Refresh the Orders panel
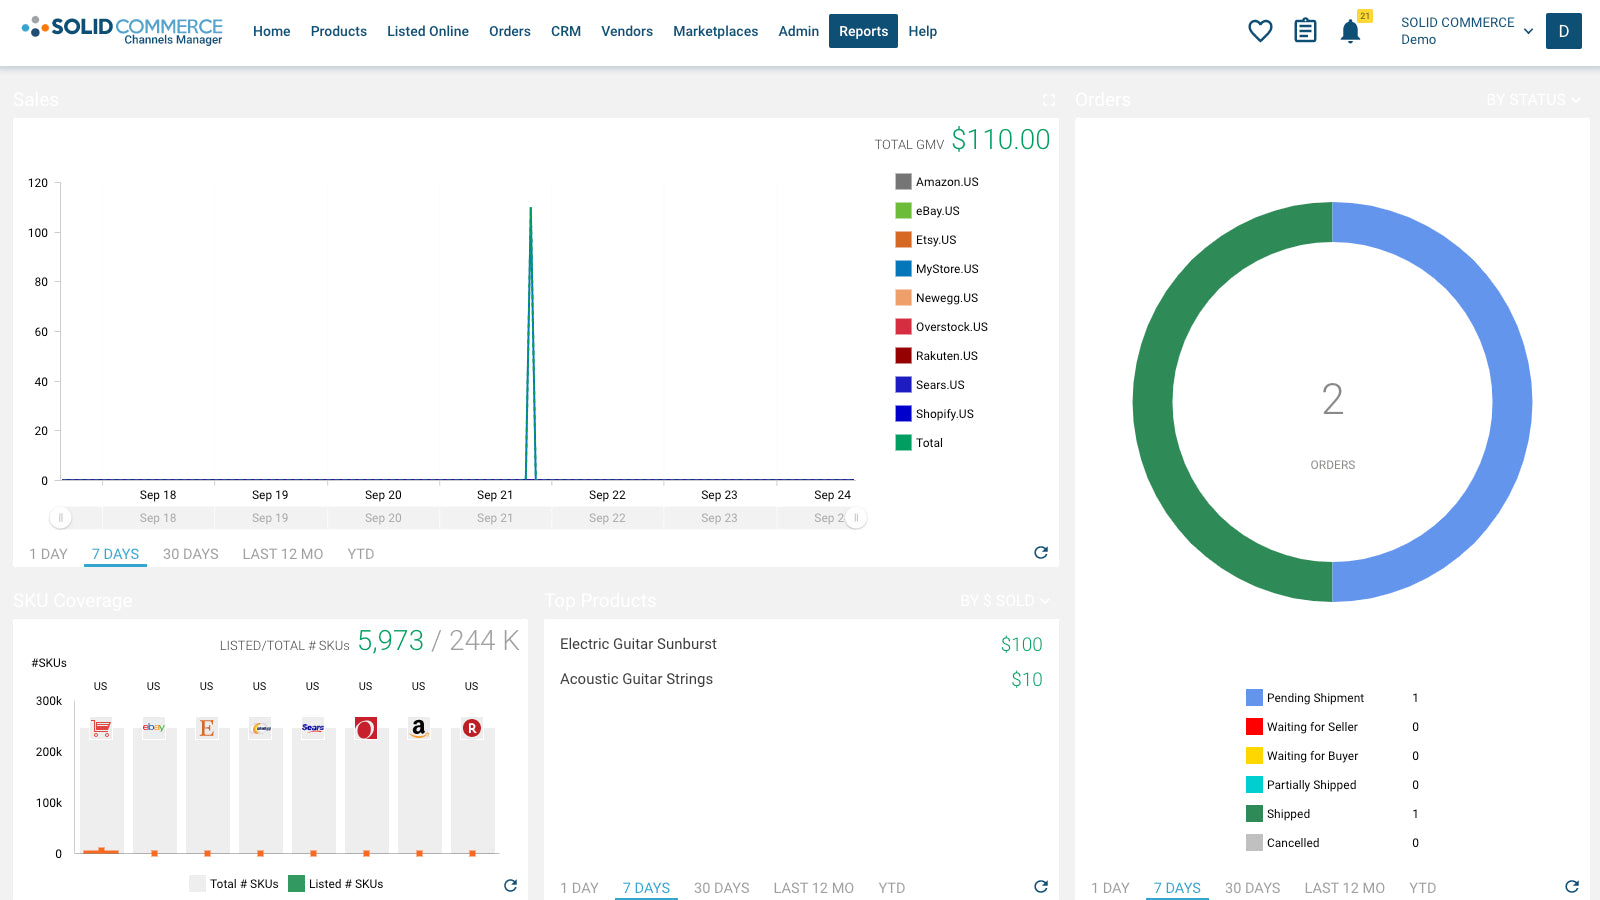1600x900 pixels. tap(1572, 887)
